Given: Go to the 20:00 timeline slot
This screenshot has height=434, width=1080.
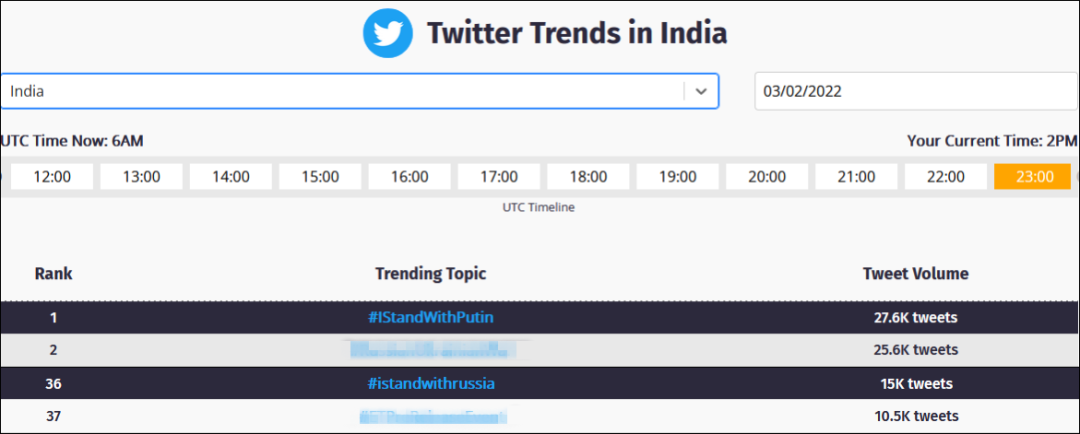Looking at the screenshot, I should pyautogui.click(x=767, y=176).
